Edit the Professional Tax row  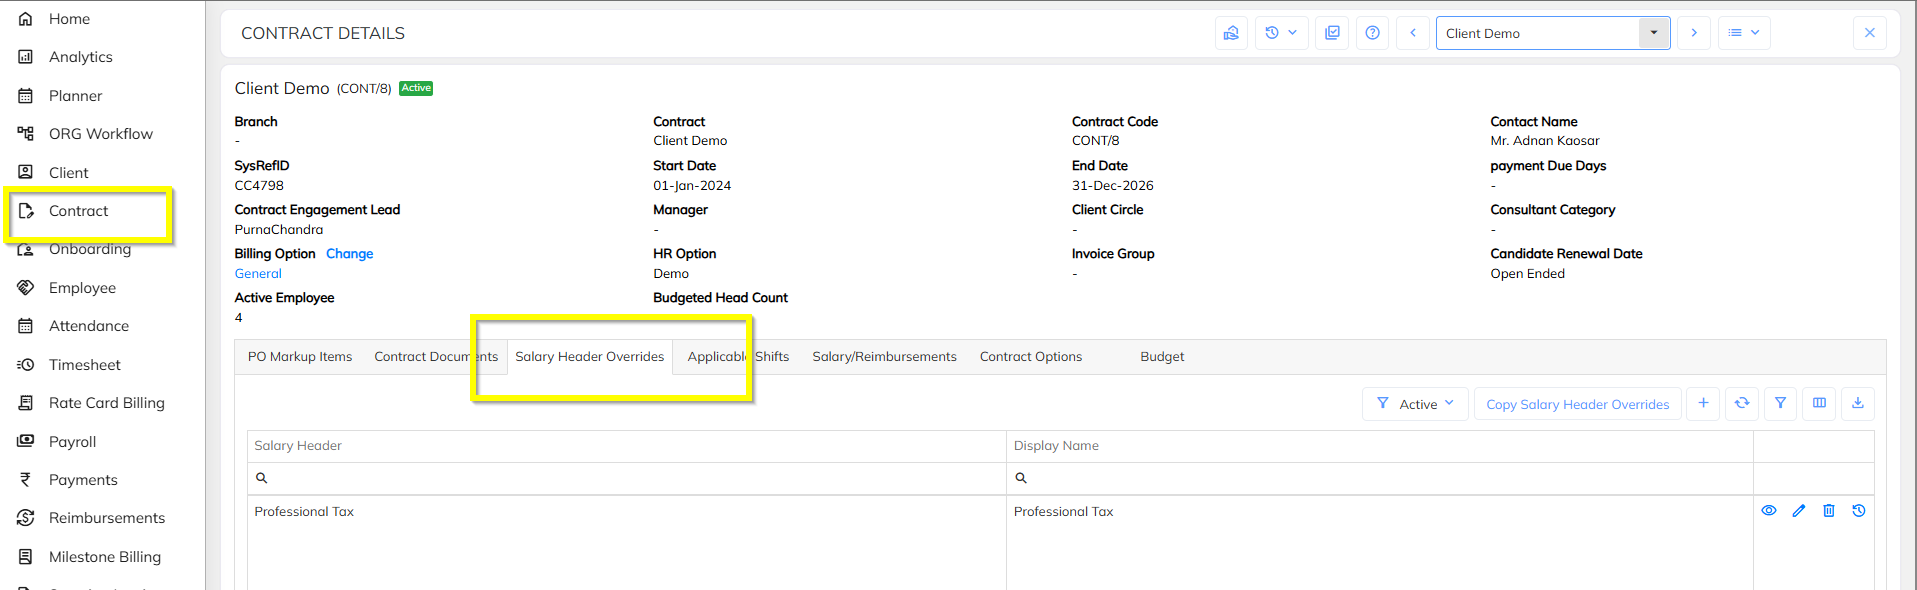[x=1799, y=511]
